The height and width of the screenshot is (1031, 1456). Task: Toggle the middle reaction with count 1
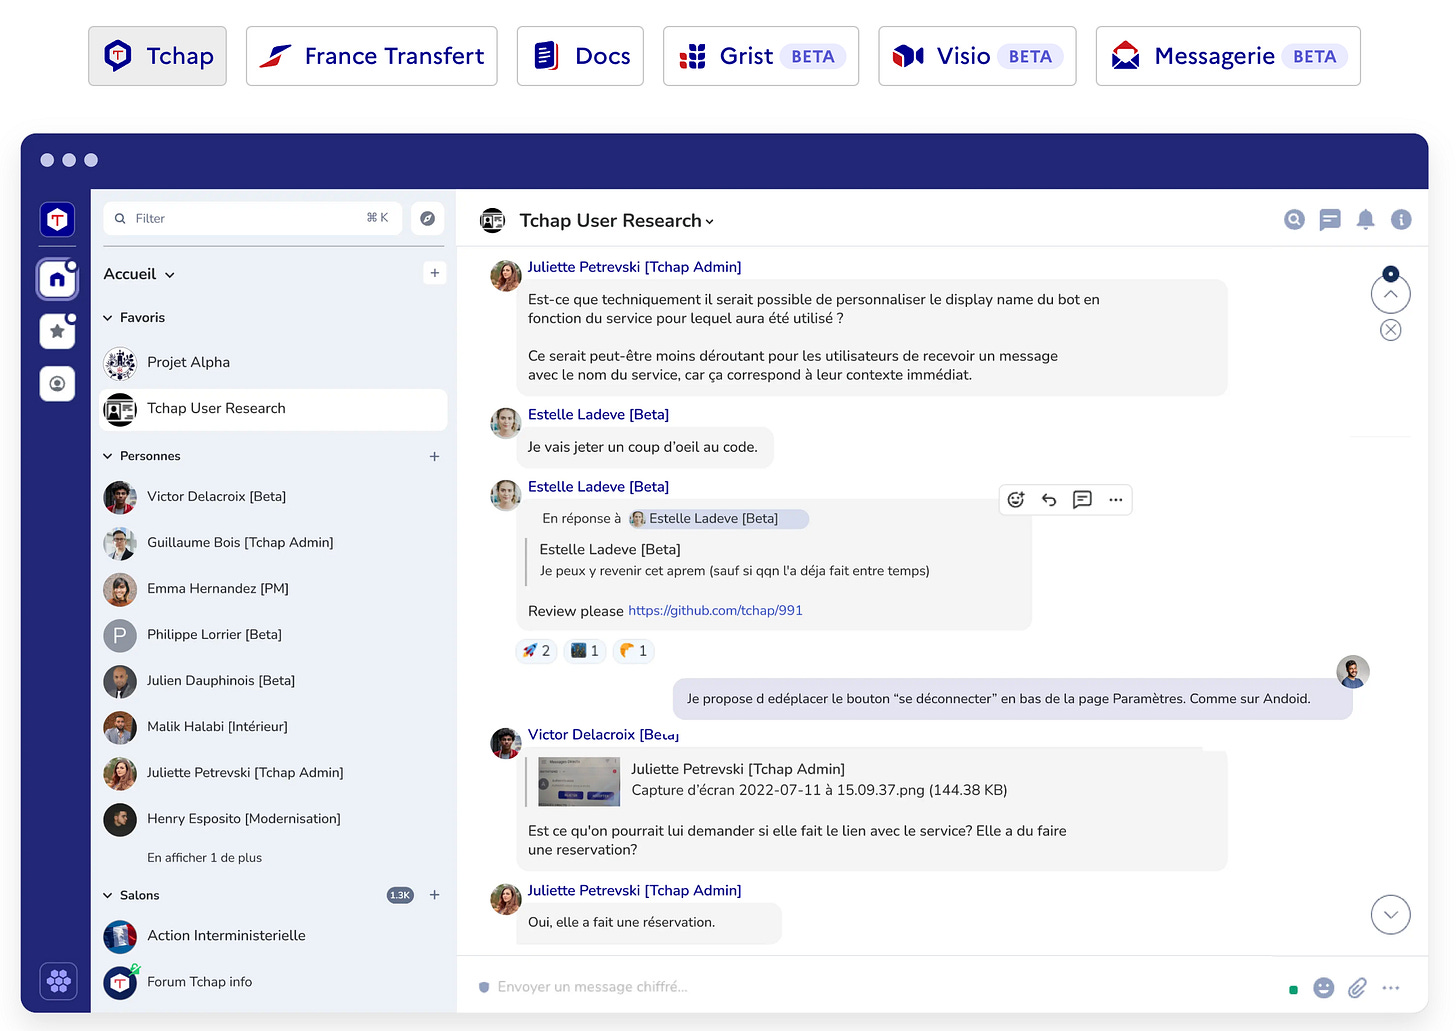tap(585, 651)
